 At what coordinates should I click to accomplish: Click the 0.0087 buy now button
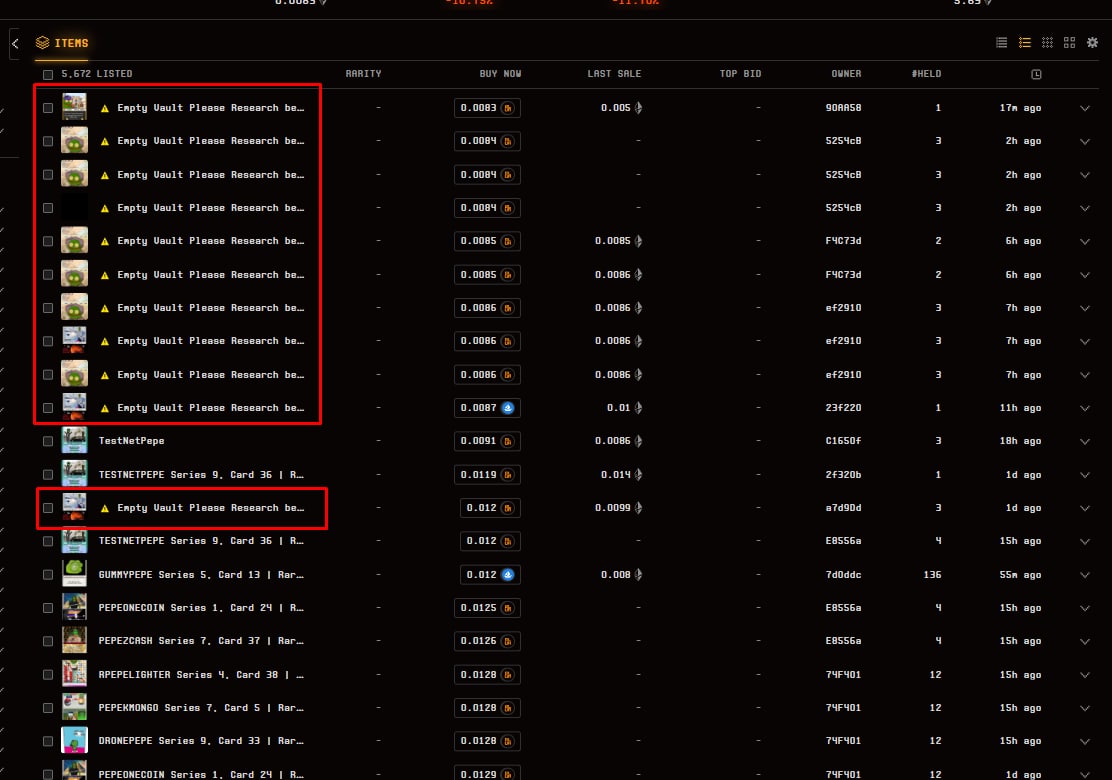487,408
